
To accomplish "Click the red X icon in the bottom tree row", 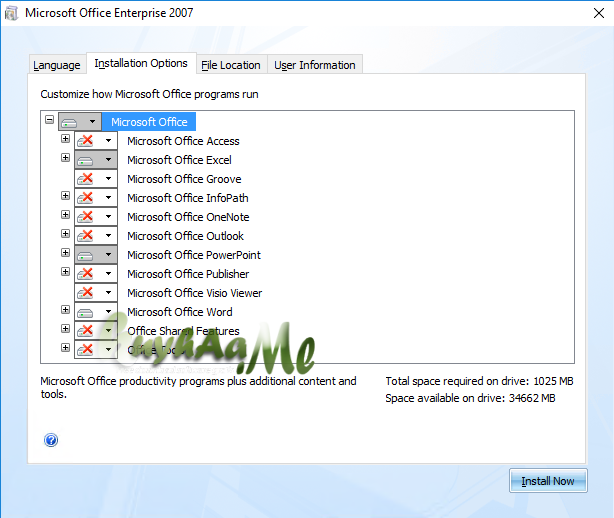I will 85,349.
